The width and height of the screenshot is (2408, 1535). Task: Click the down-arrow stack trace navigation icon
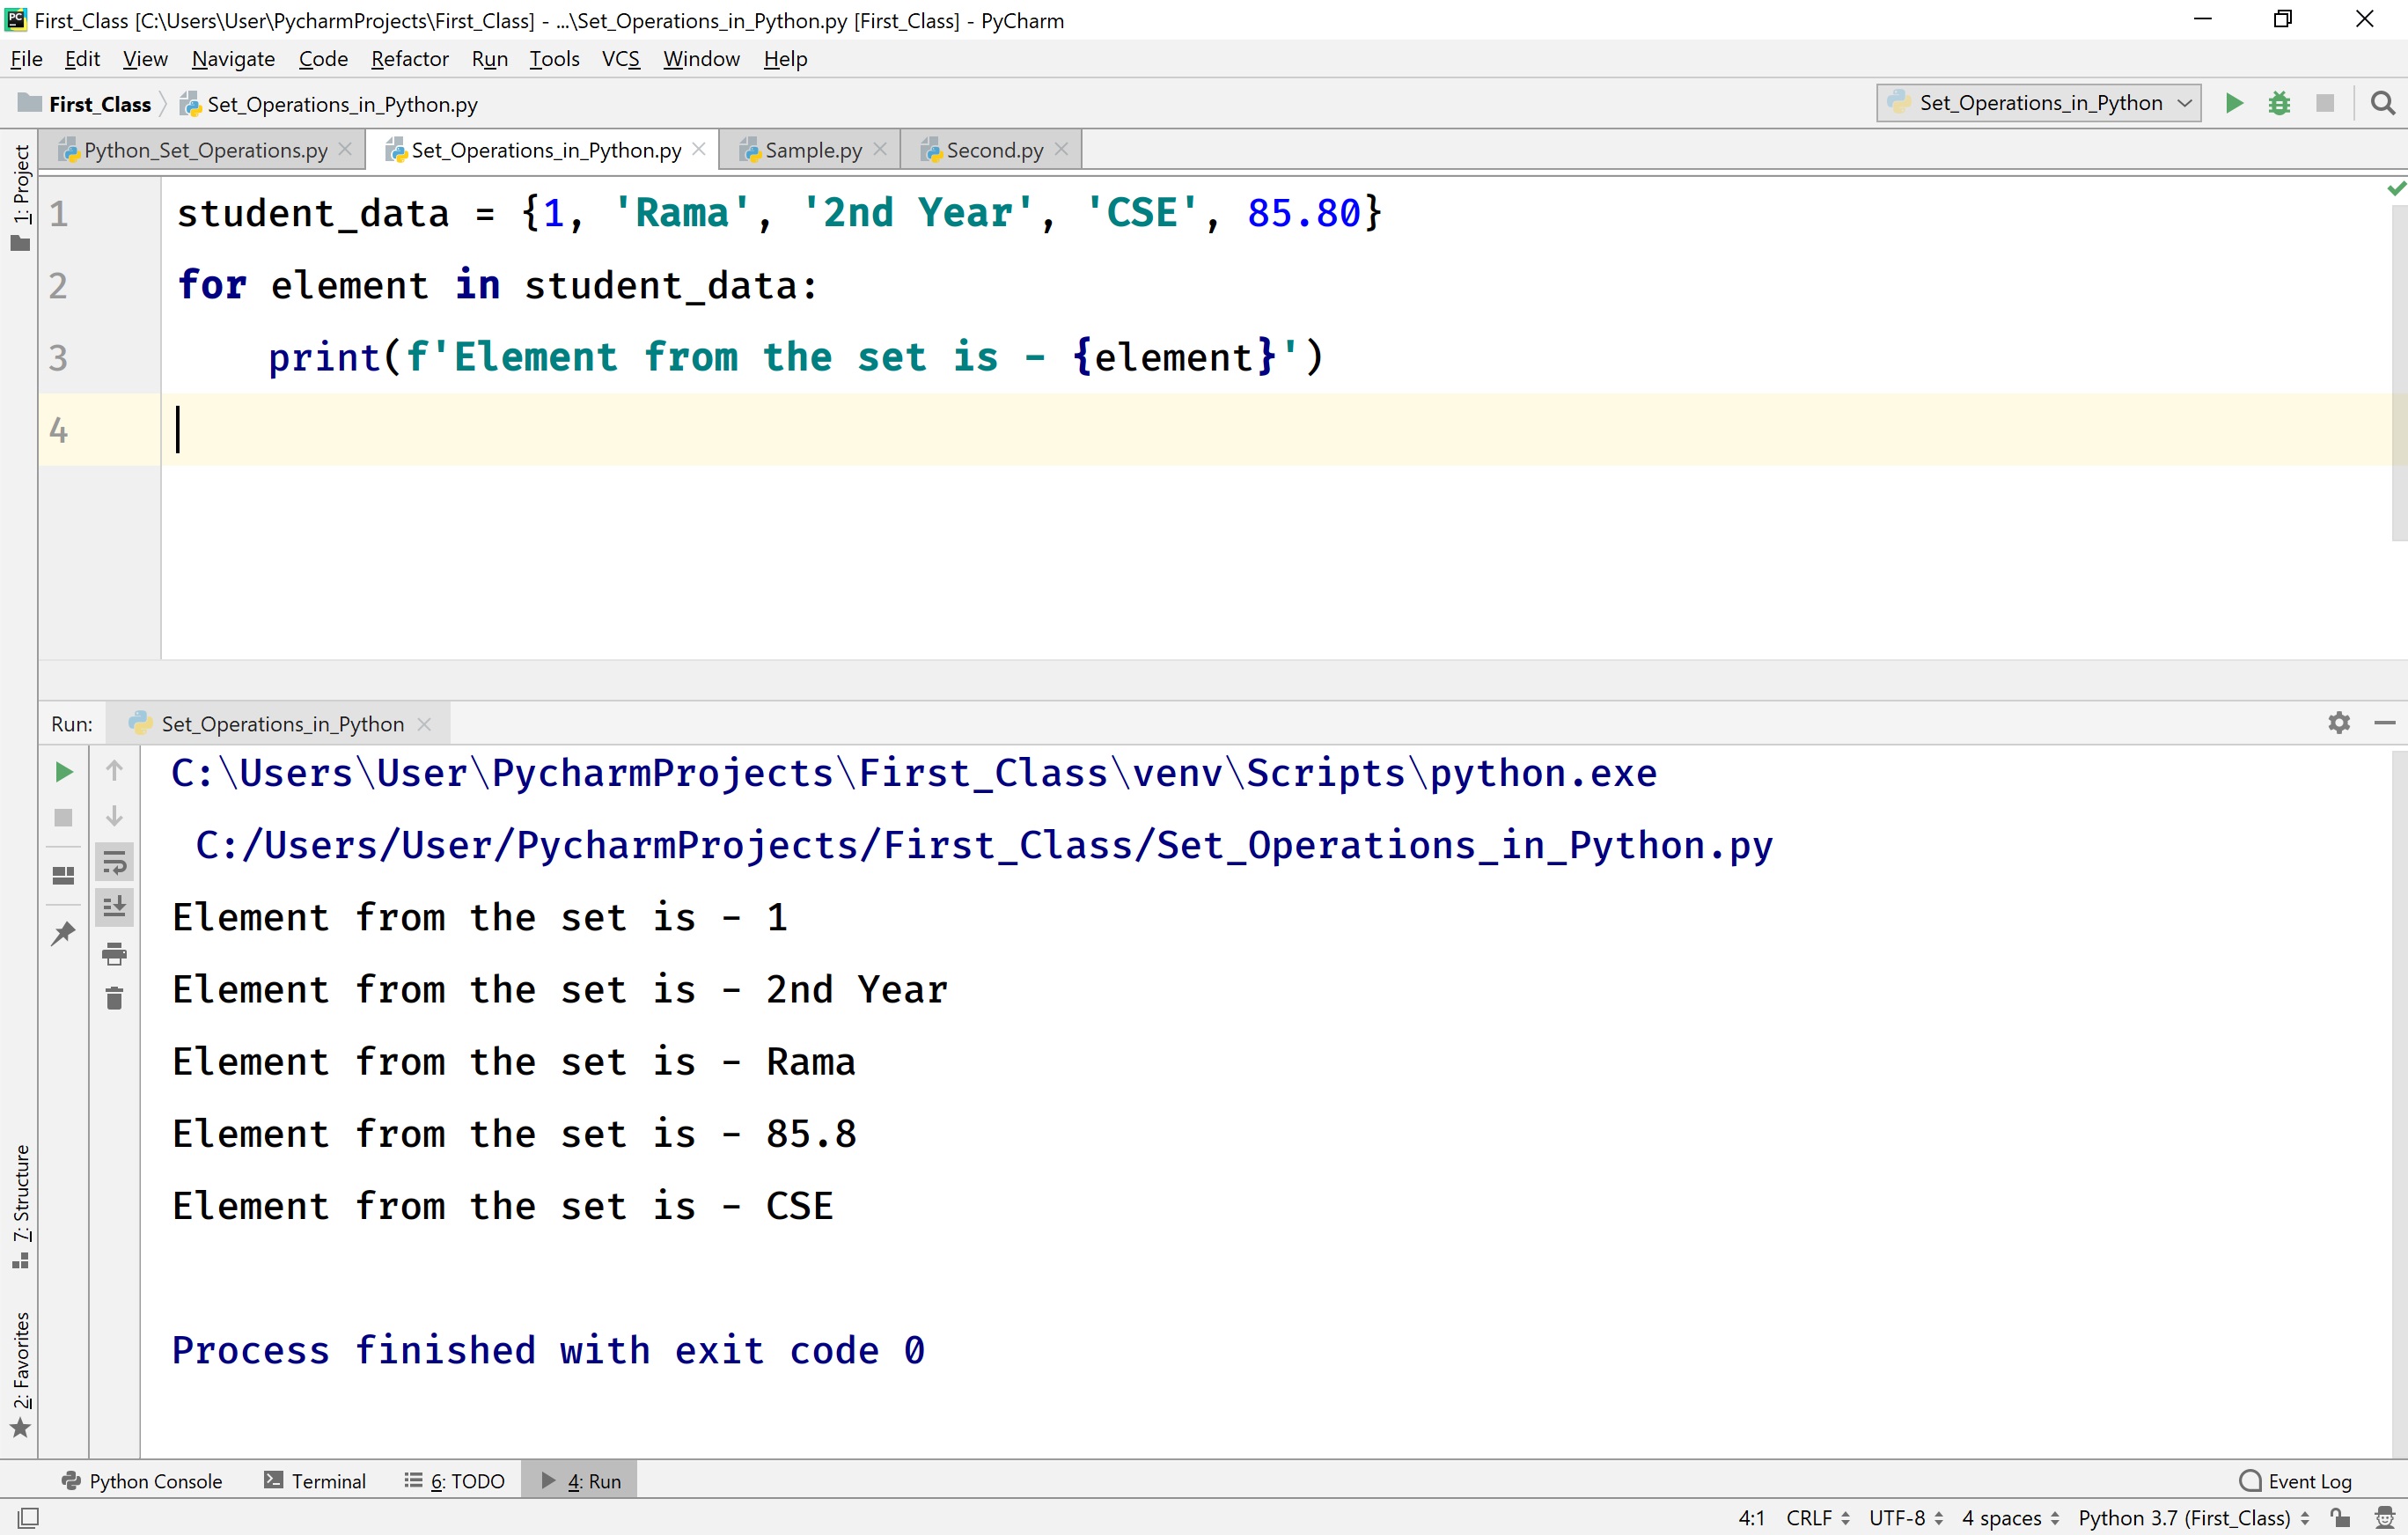[114, 817]
